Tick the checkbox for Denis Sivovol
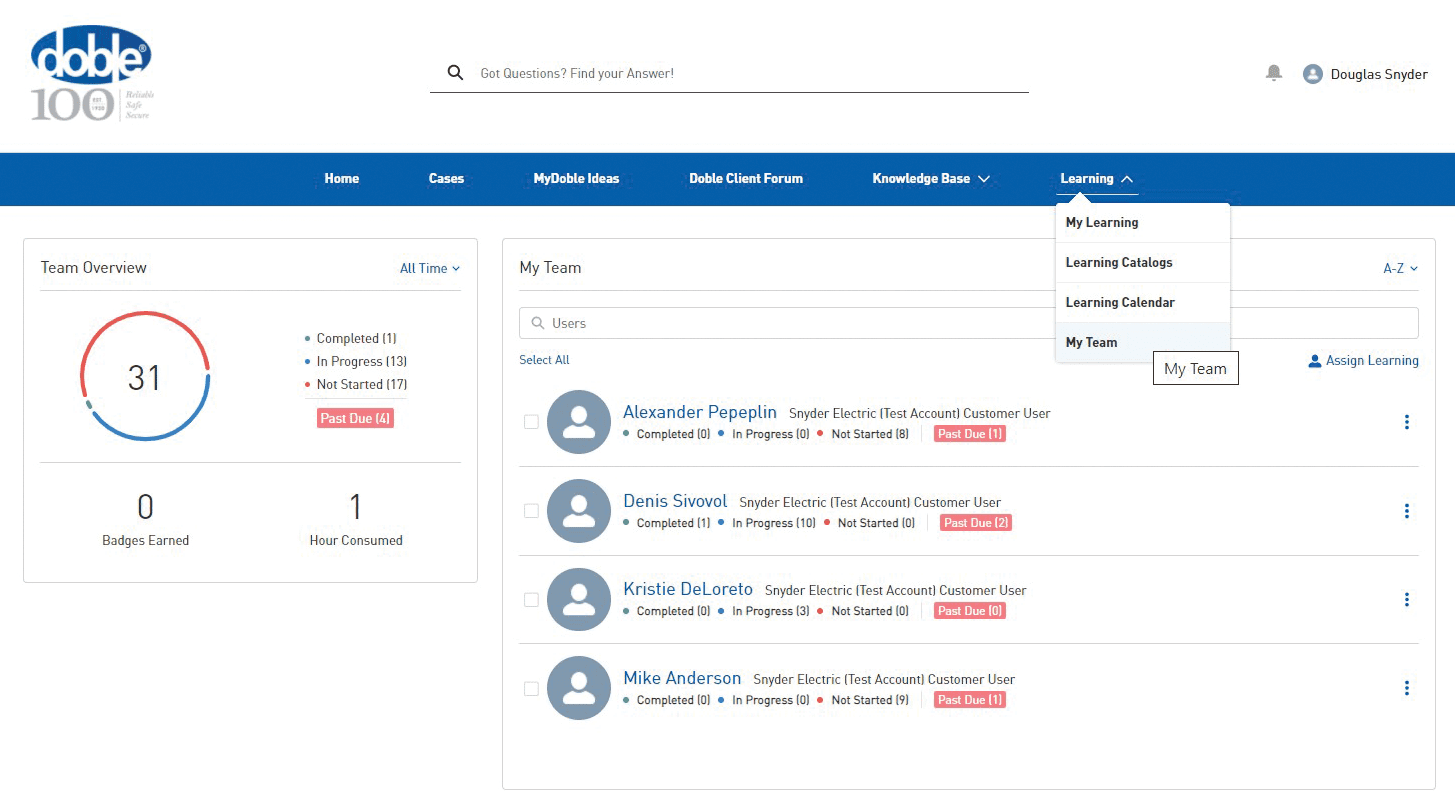This screenshot has height=806, width=1455. click(531, 511)
